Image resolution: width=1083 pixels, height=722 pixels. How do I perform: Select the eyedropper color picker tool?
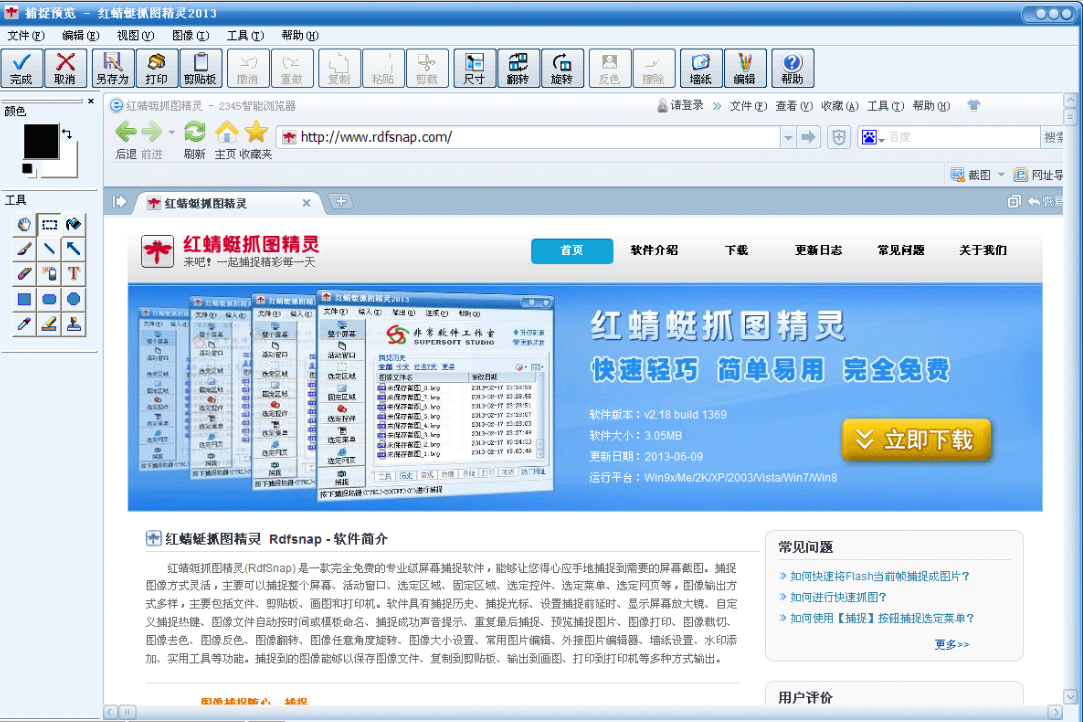click(x=24, y=324)
